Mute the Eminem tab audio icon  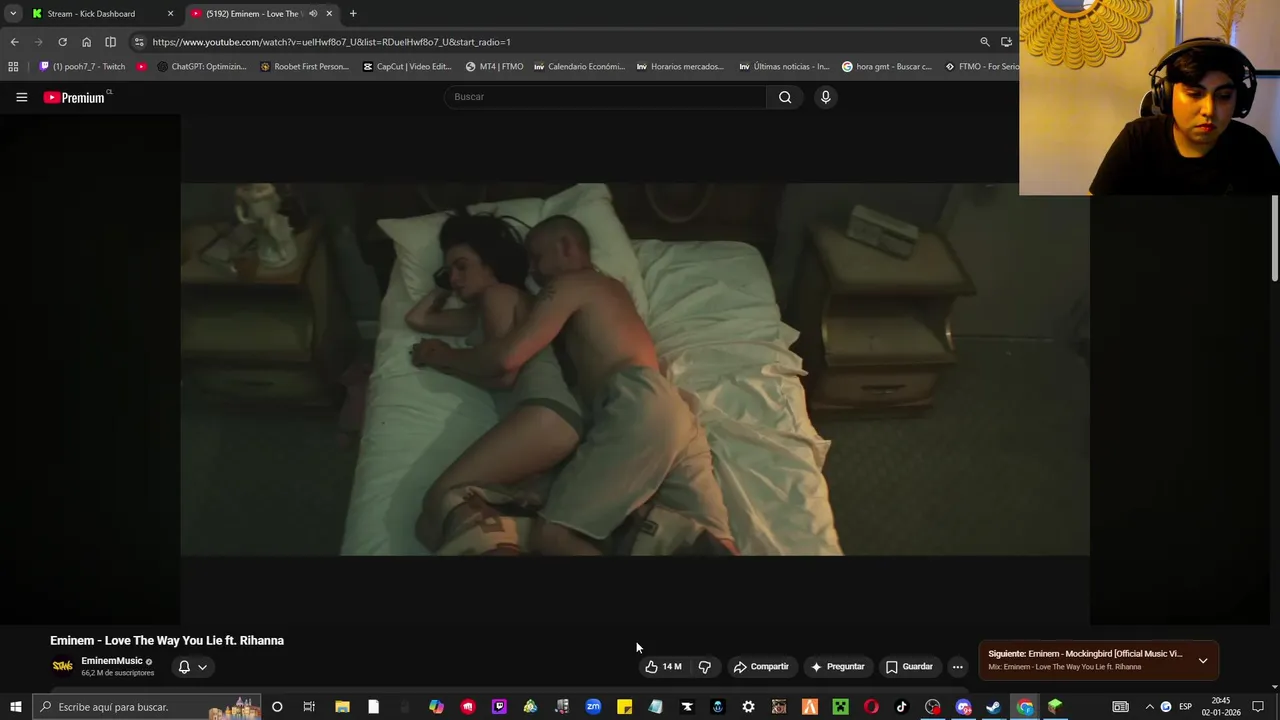pos(313,14)
